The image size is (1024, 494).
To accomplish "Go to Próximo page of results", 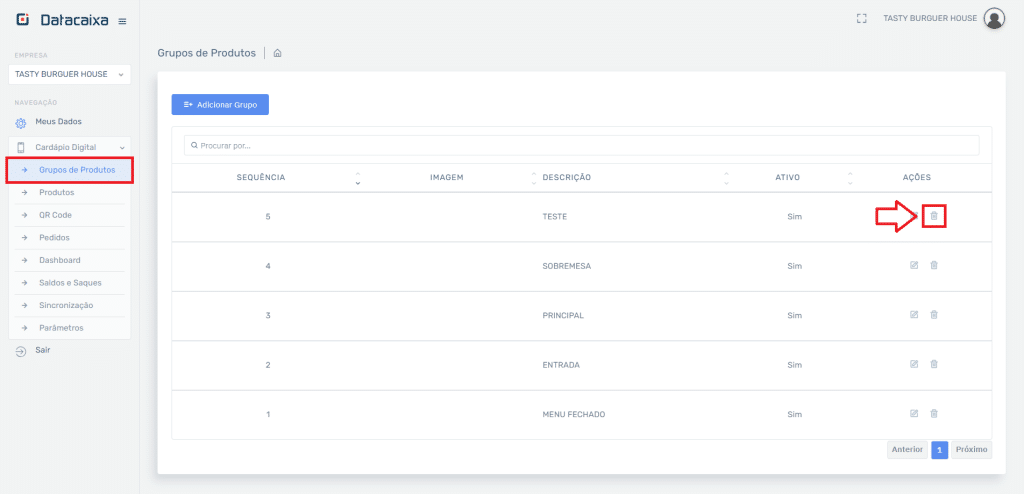I will point(971,450).
